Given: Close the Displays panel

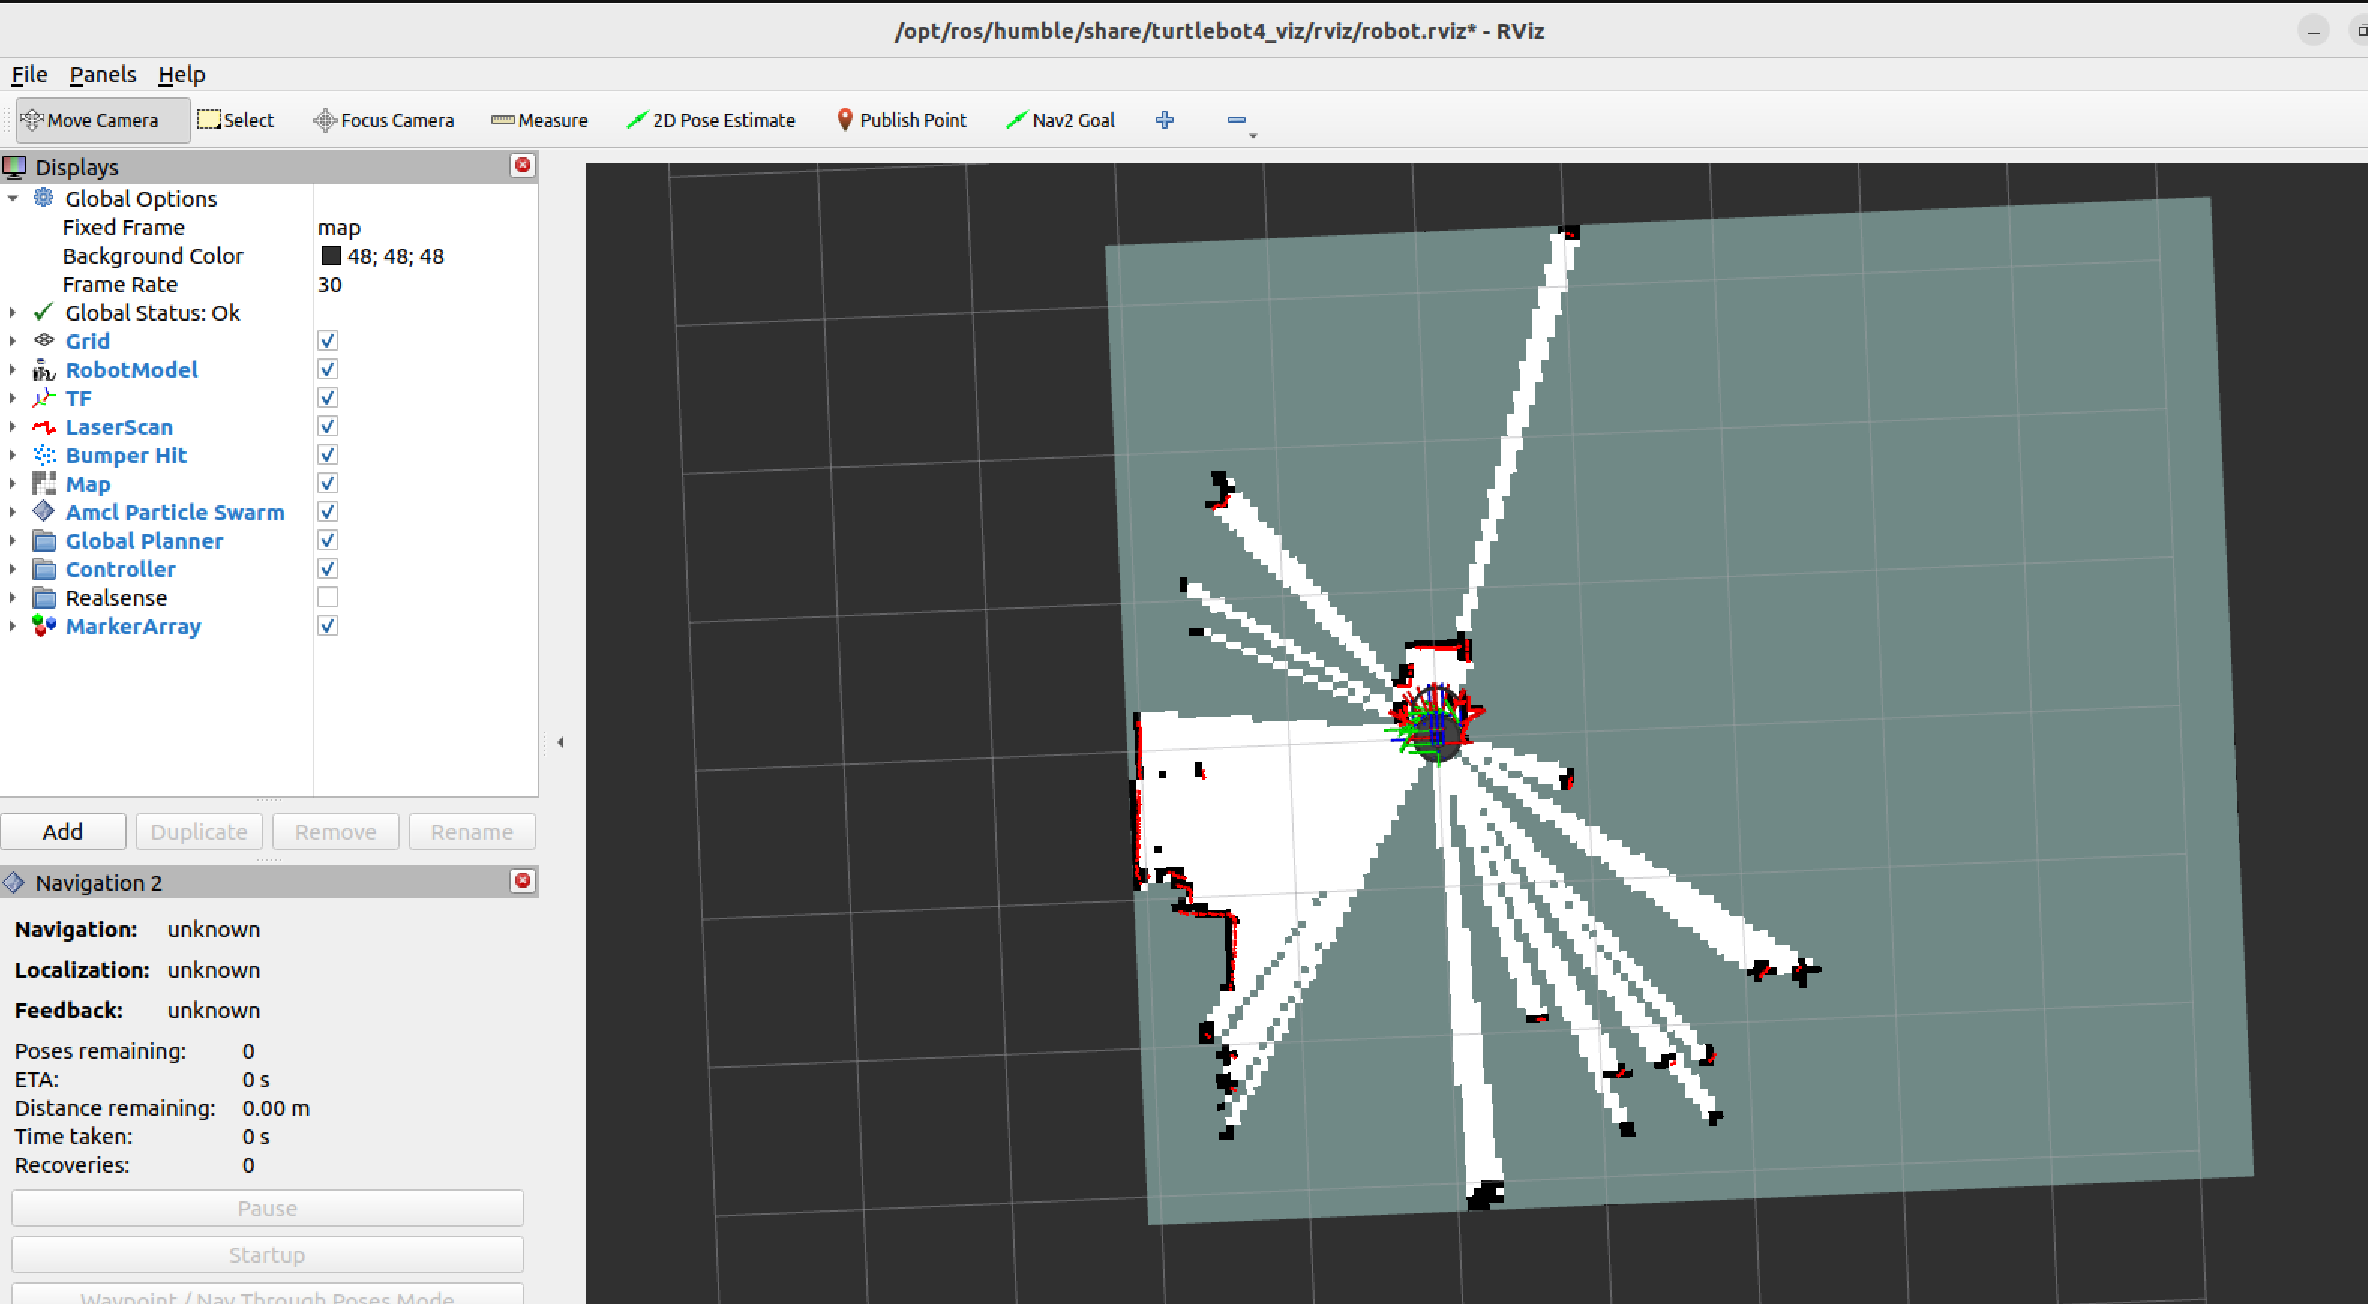Looking at the screenshot, I should [523, 166].
